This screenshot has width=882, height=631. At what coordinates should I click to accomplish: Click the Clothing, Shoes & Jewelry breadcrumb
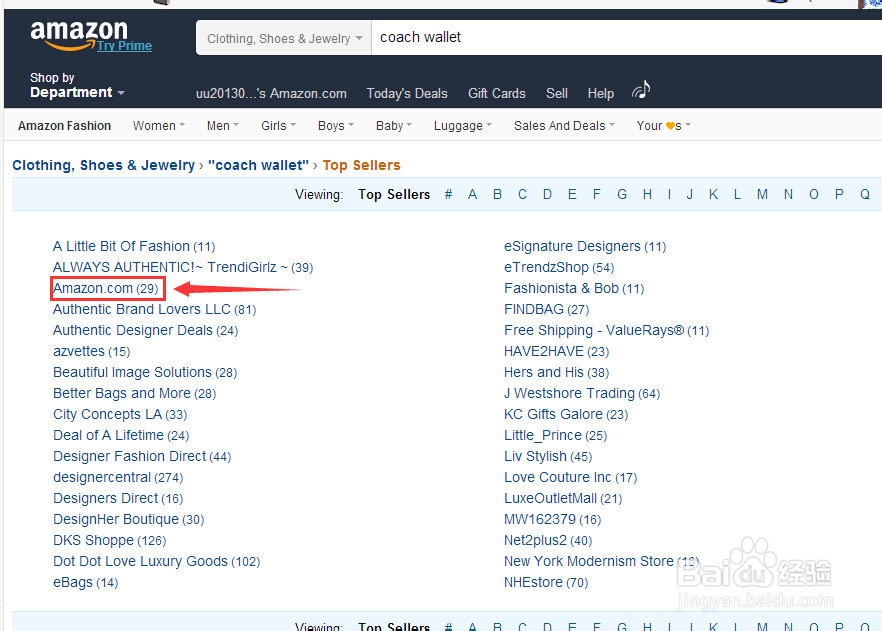point(104,165)
